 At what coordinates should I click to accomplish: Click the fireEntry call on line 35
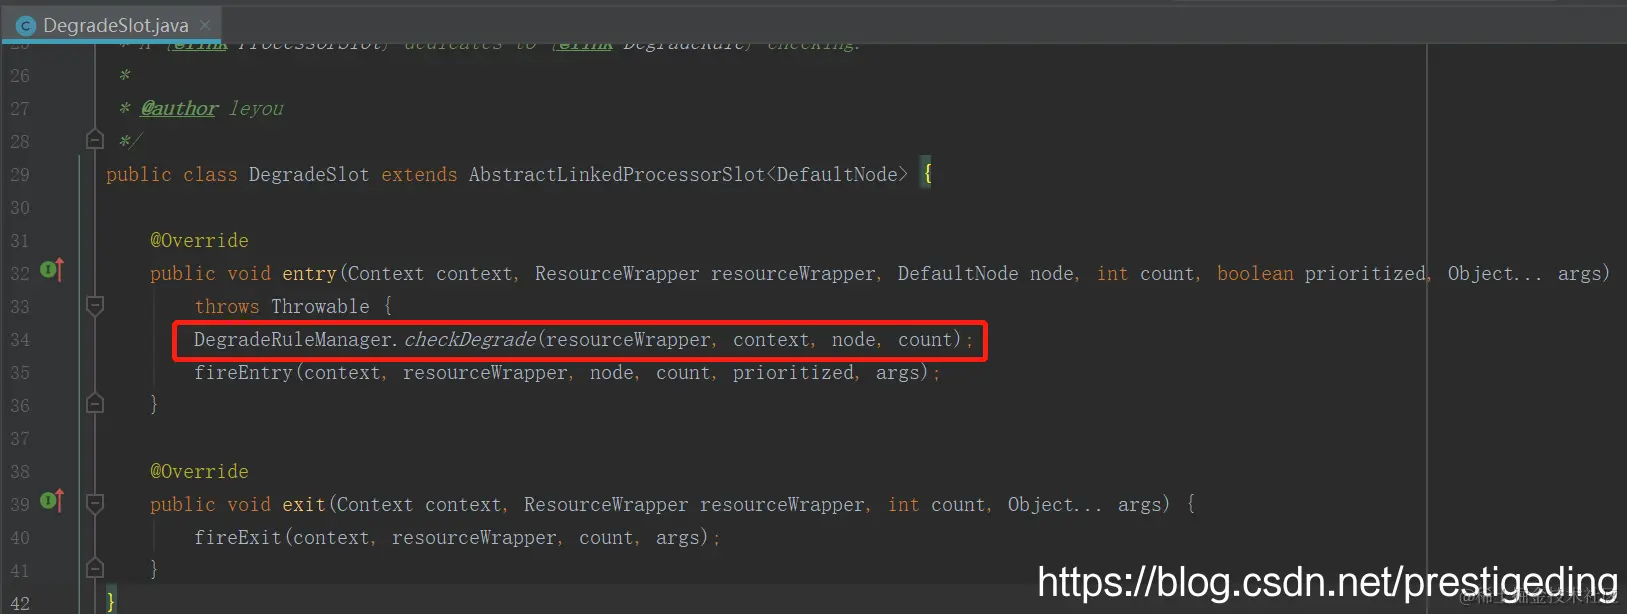pos(243,372)
